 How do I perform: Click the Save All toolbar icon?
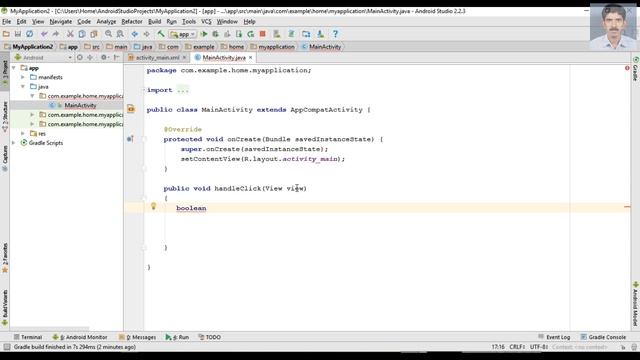[x=18, y=34]
